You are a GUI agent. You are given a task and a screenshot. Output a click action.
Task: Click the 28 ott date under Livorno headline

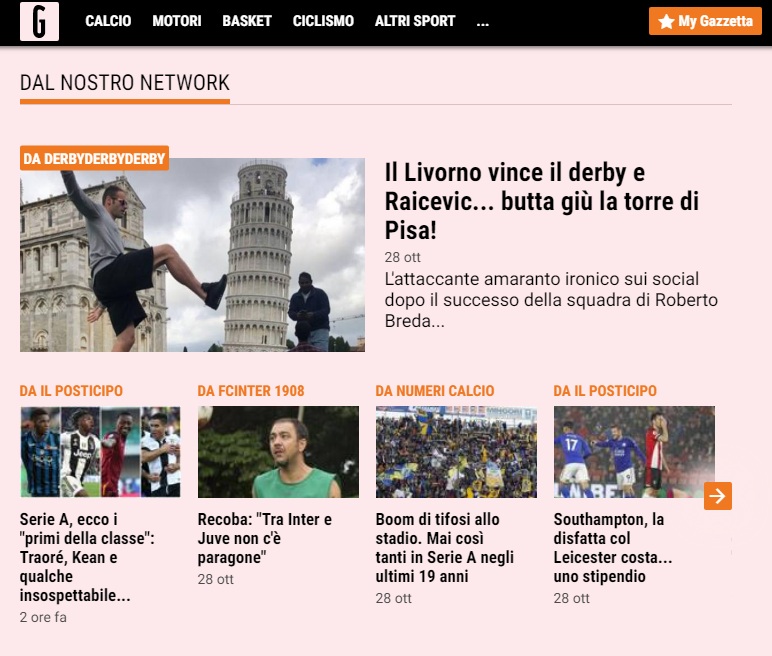coord(403,258)
